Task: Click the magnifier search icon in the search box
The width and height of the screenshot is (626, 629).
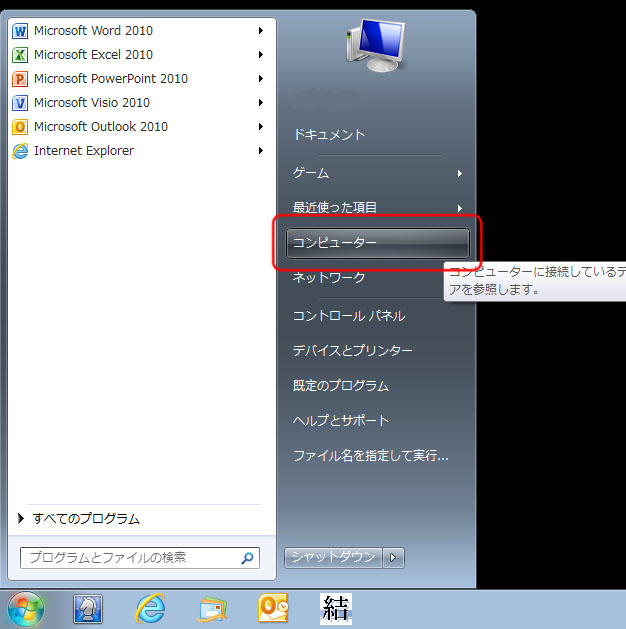Action: pyautogui.click(x=247, y=558)
